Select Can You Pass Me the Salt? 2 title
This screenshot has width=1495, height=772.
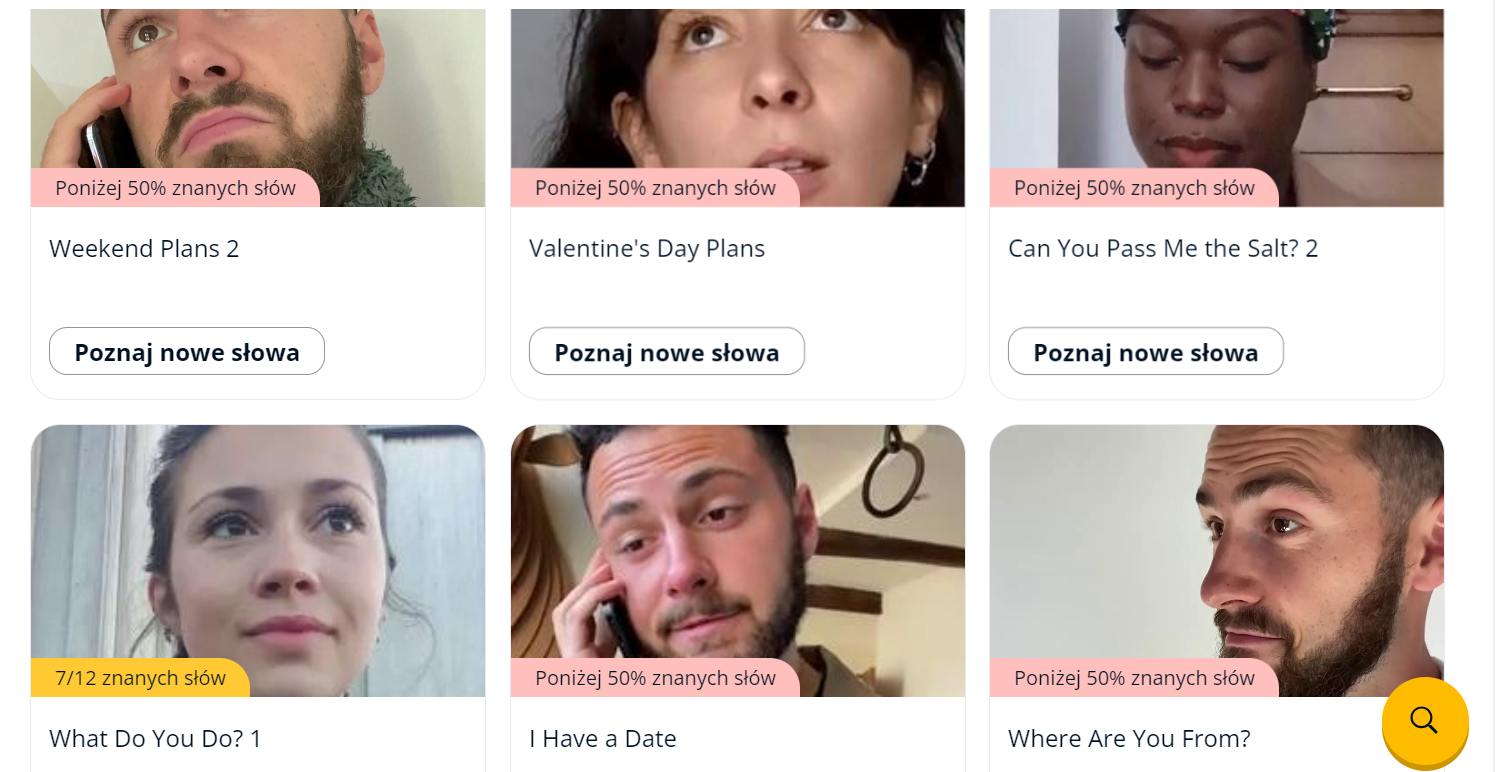[x=1162, y=248]
